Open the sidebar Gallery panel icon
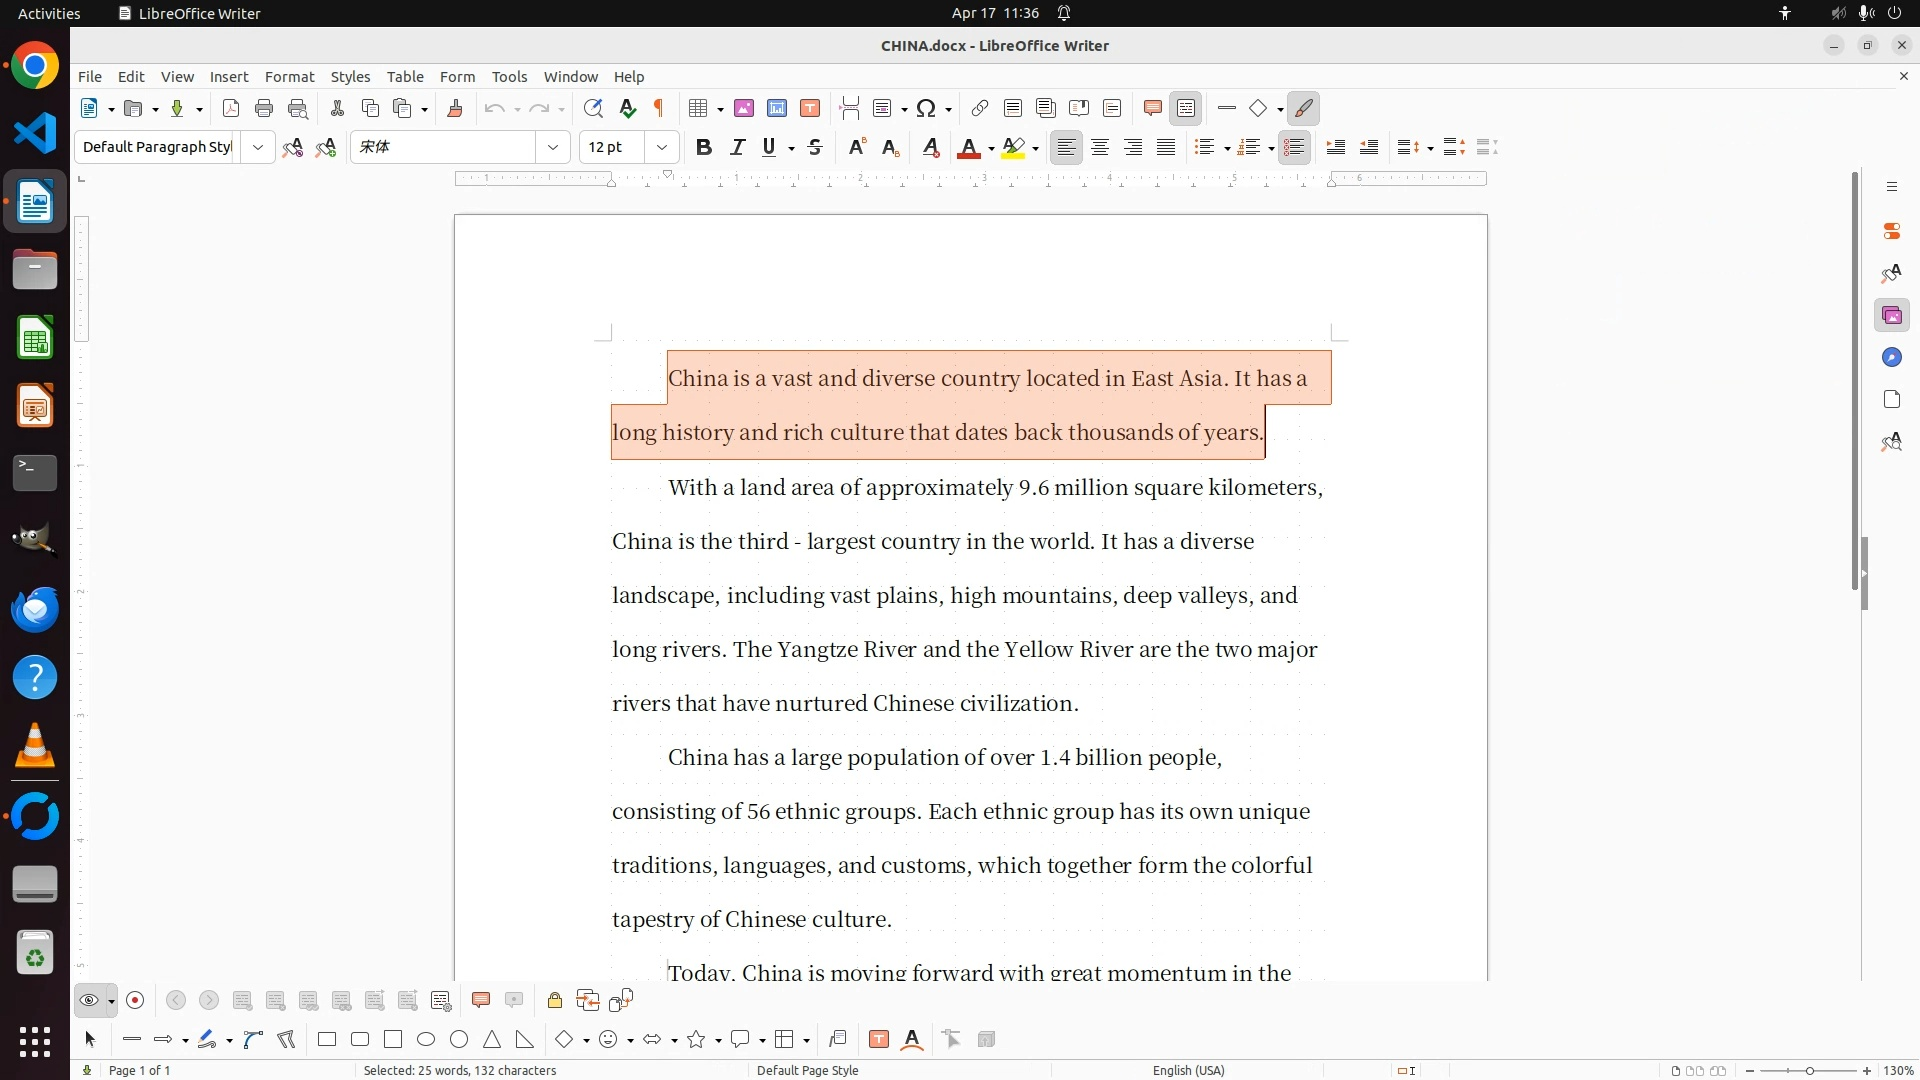The image size is (1920, 1080). click(1891, 316)
